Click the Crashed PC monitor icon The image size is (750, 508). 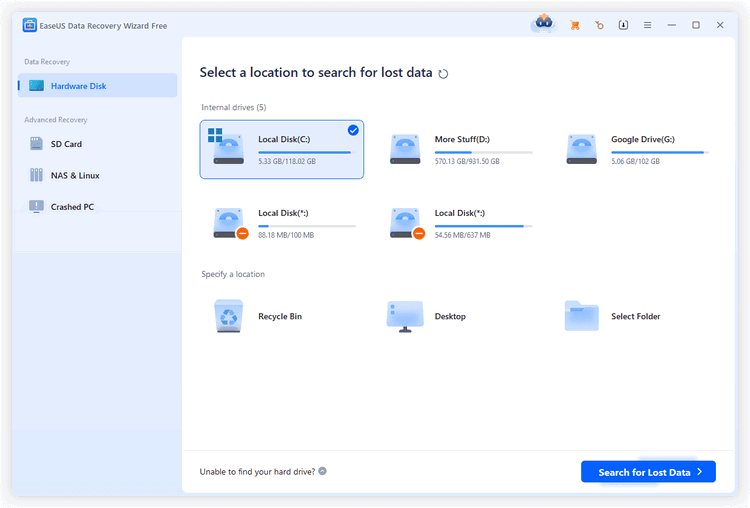[x=36, y=207]
